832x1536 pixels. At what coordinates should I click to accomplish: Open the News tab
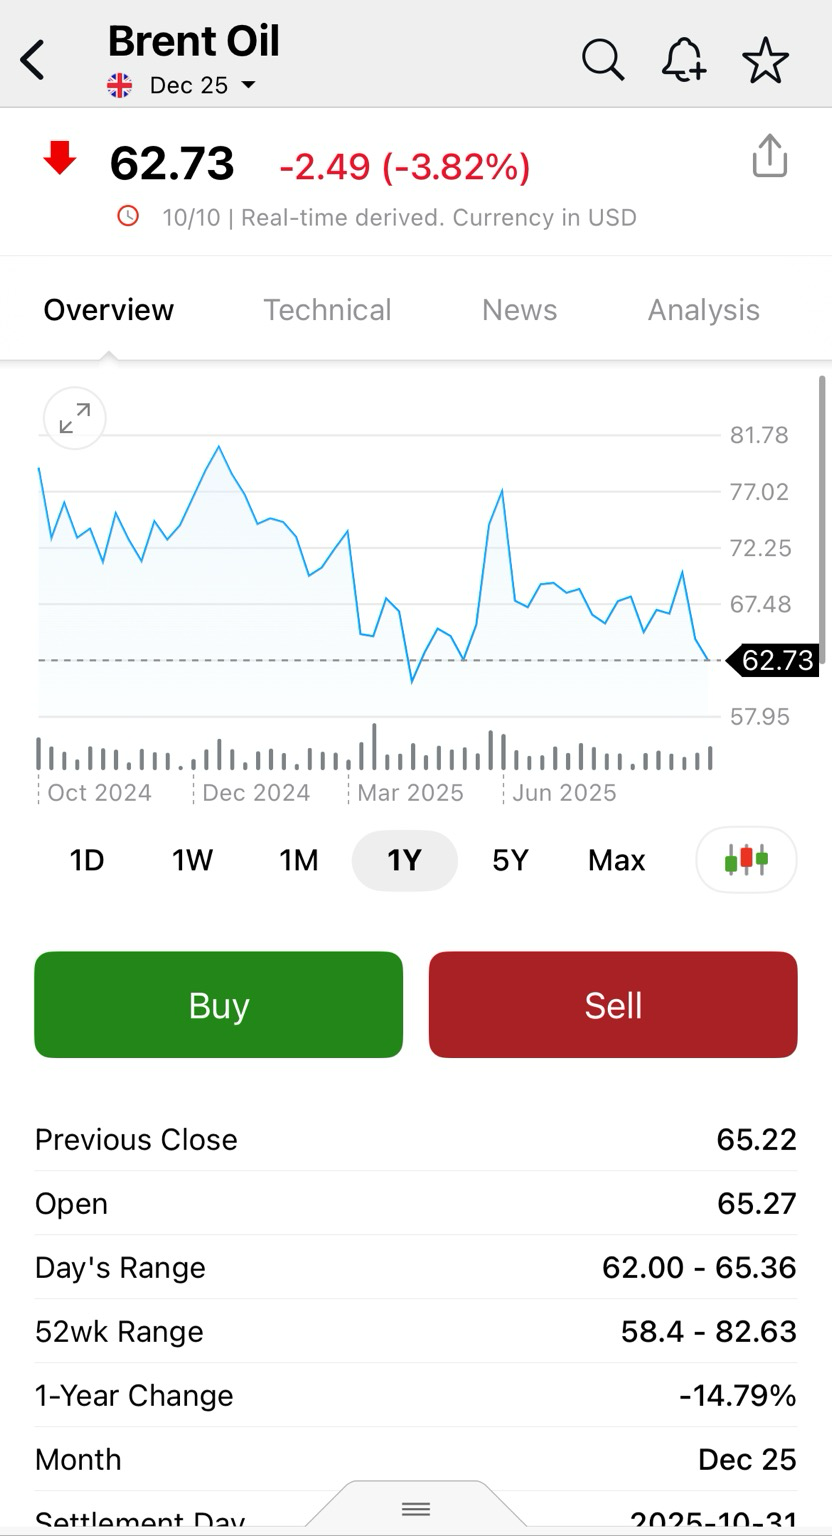[519, 310]
